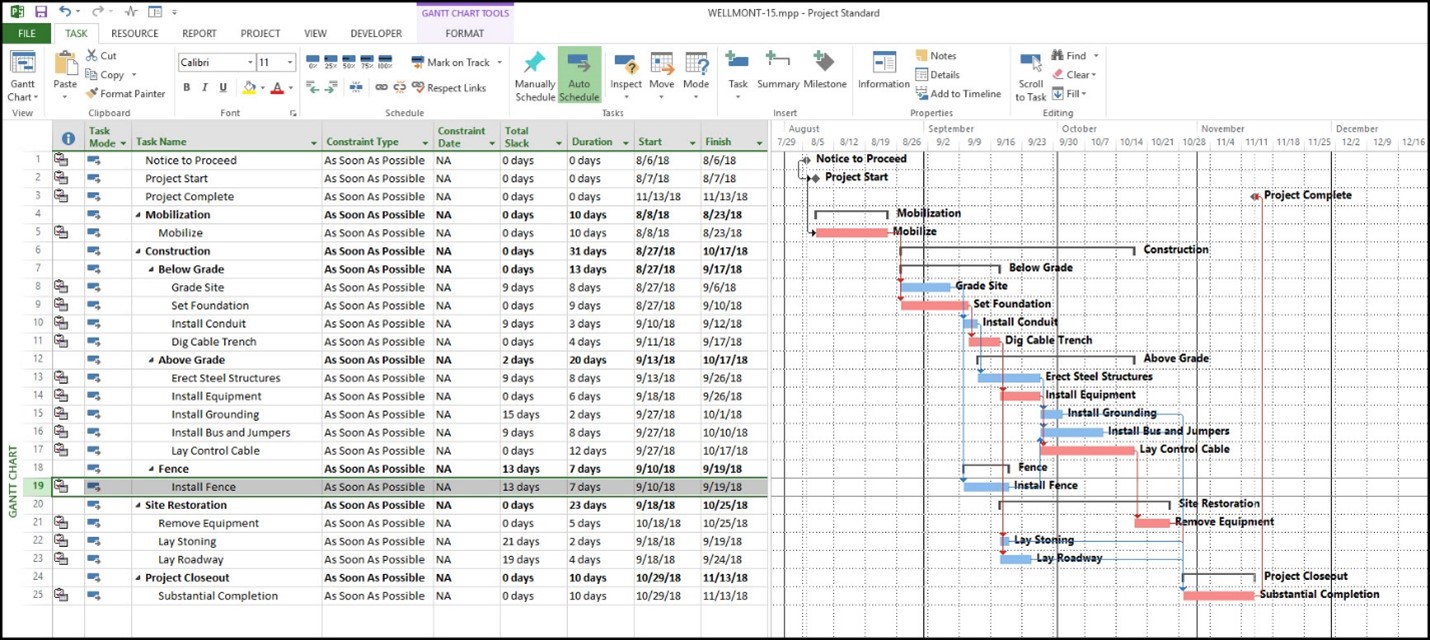1430x640 pixels.
Task: Collapse the Construction summary task
Action: [139, 252]
